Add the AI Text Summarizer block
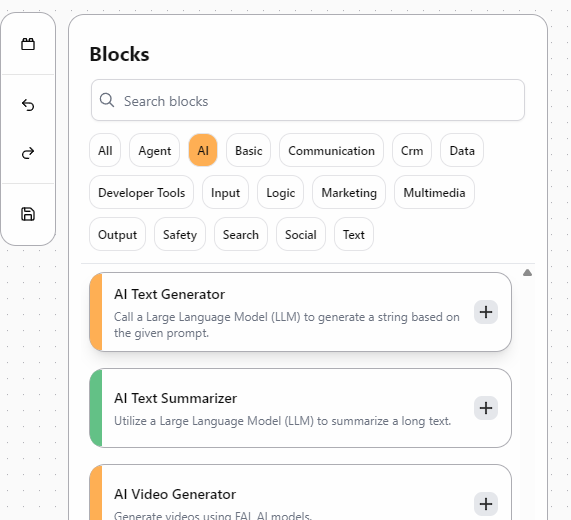This screenshot has width=571, height=520. pos(486,408)
